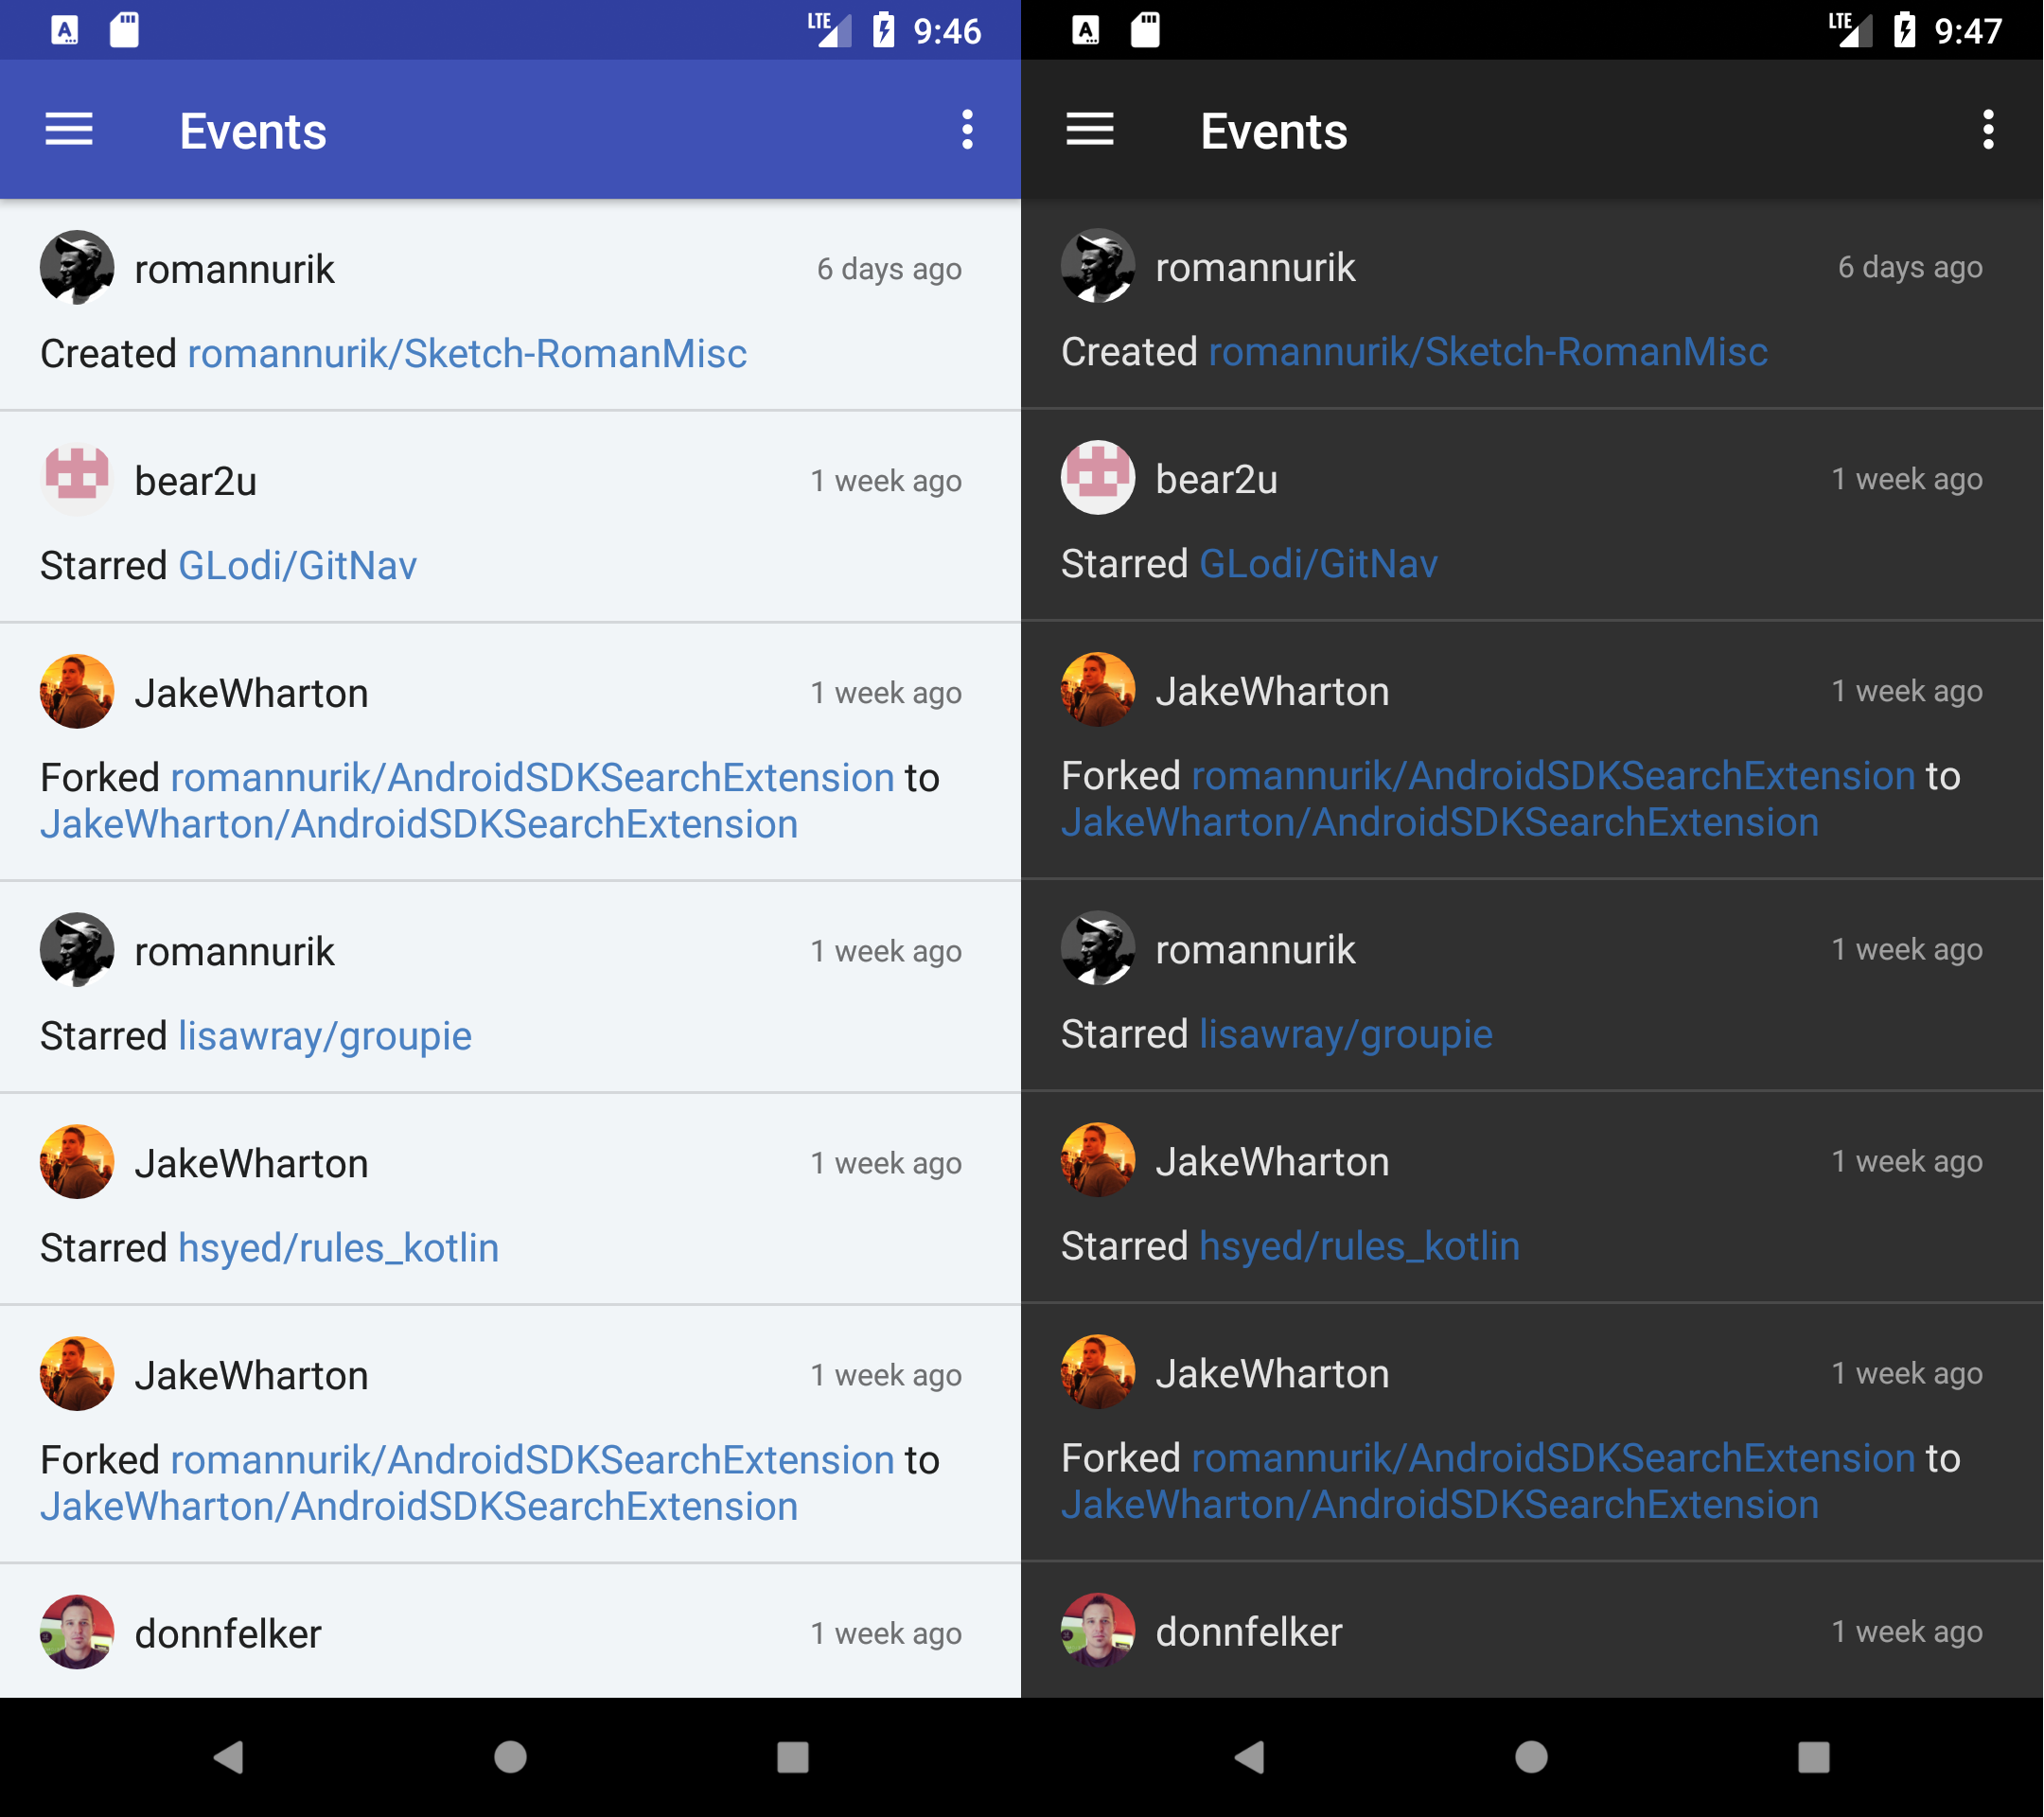This screenshot has width=2044, height=1817.
Task: Open GLodi/GitNav link in dark-theme list
Action: [1318, 564]
